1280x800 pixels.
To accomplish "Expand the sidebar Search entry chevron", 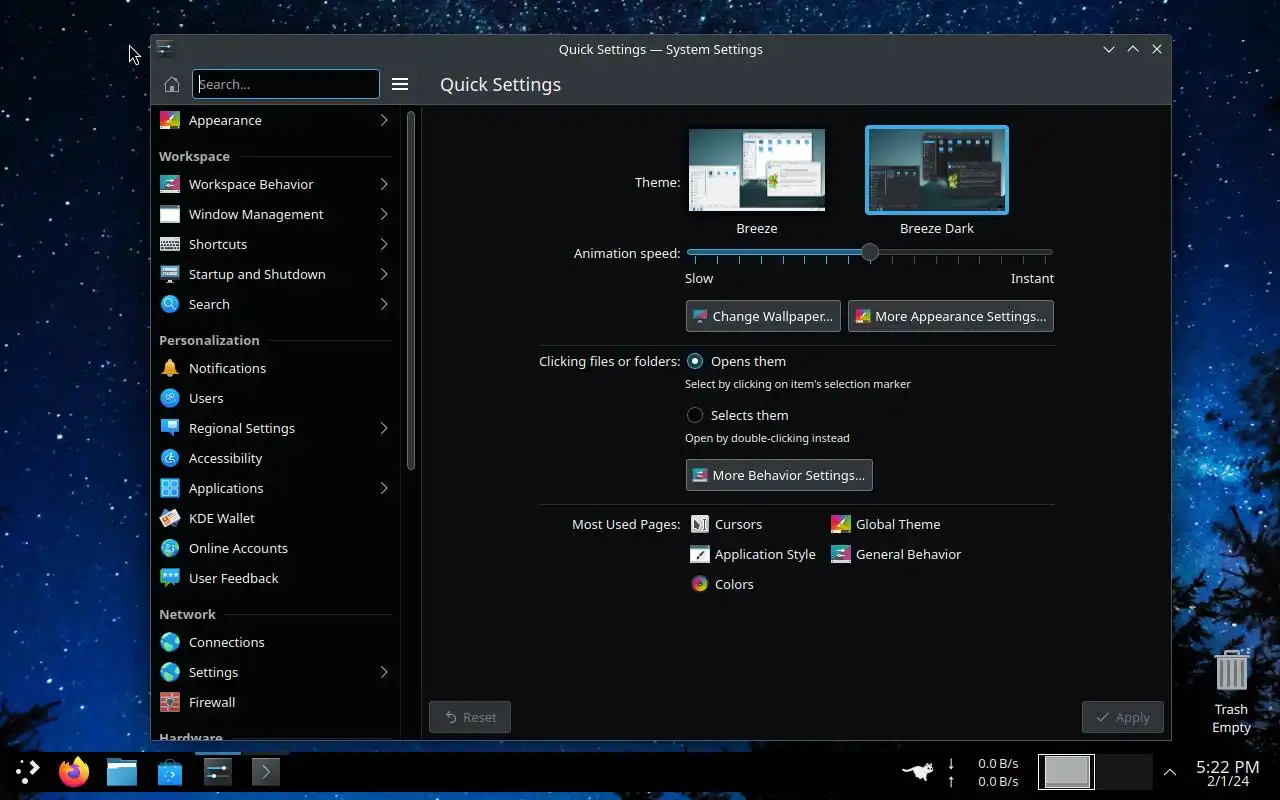I will coord(384,304).
